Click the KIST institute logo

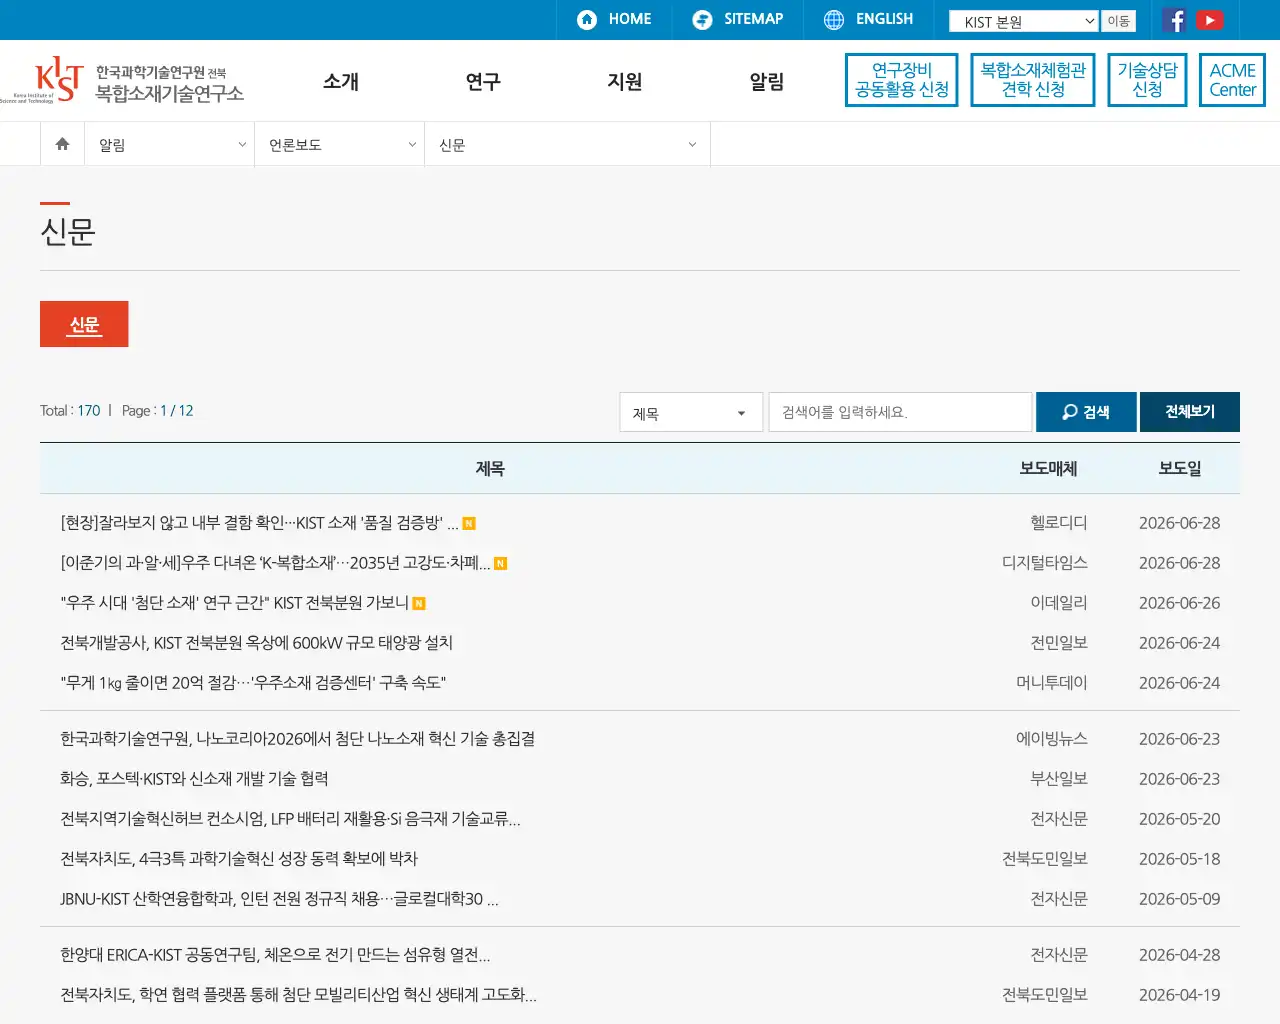(x=42, y=80)
